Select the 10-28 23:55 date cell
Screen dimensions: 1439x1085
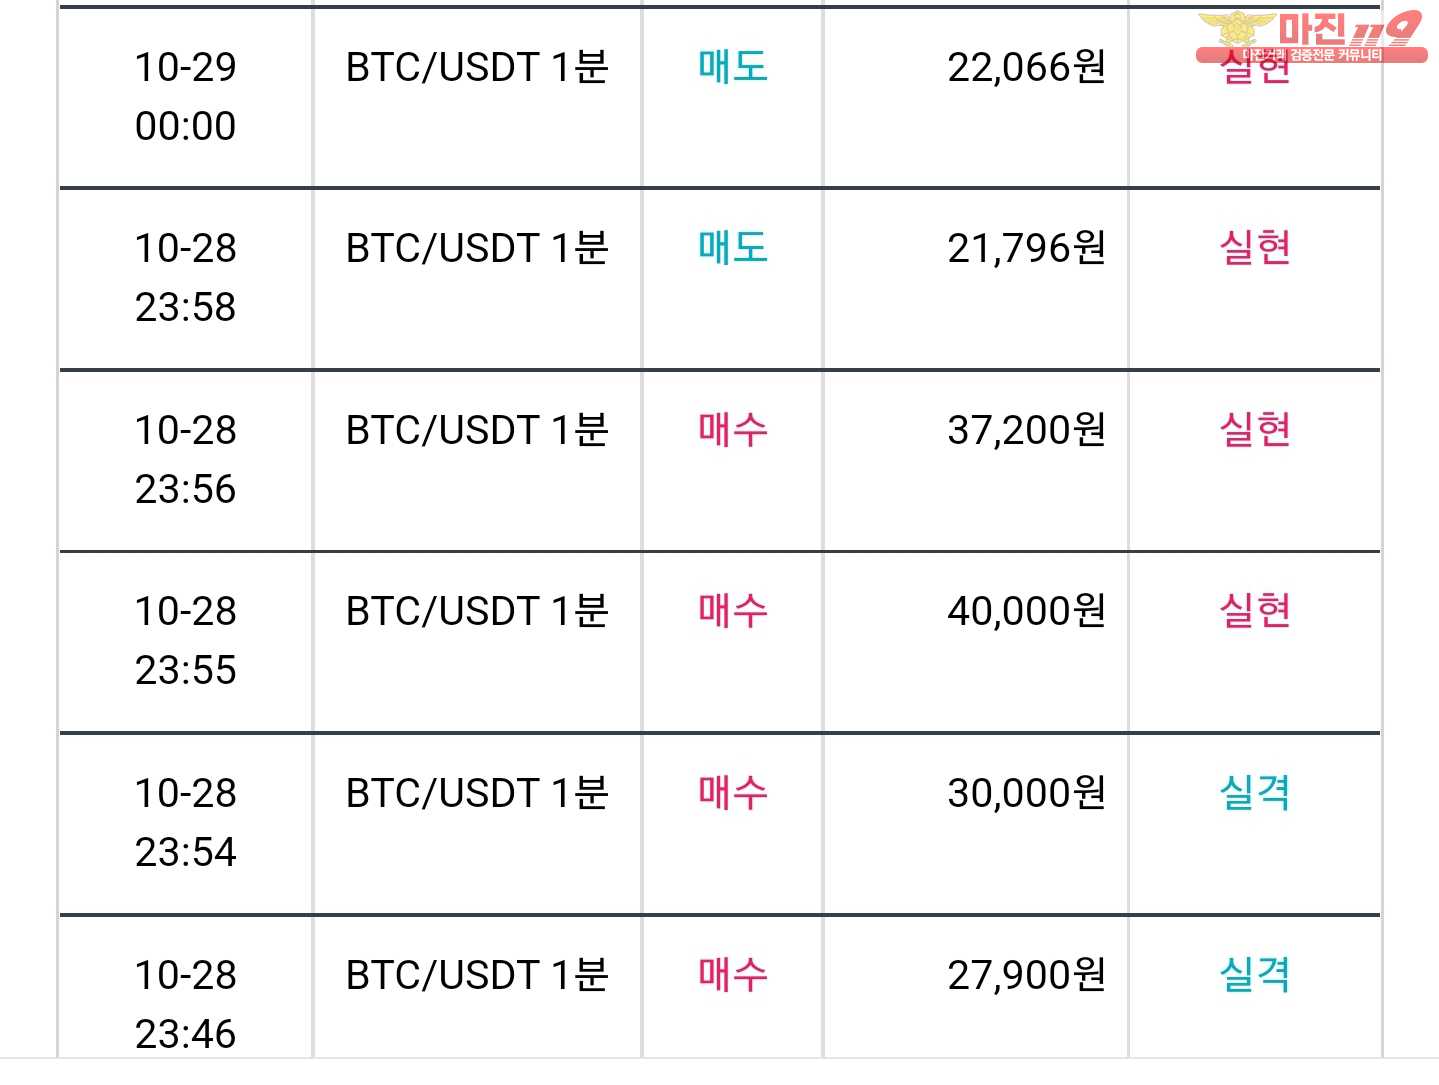tap(186, 640)
